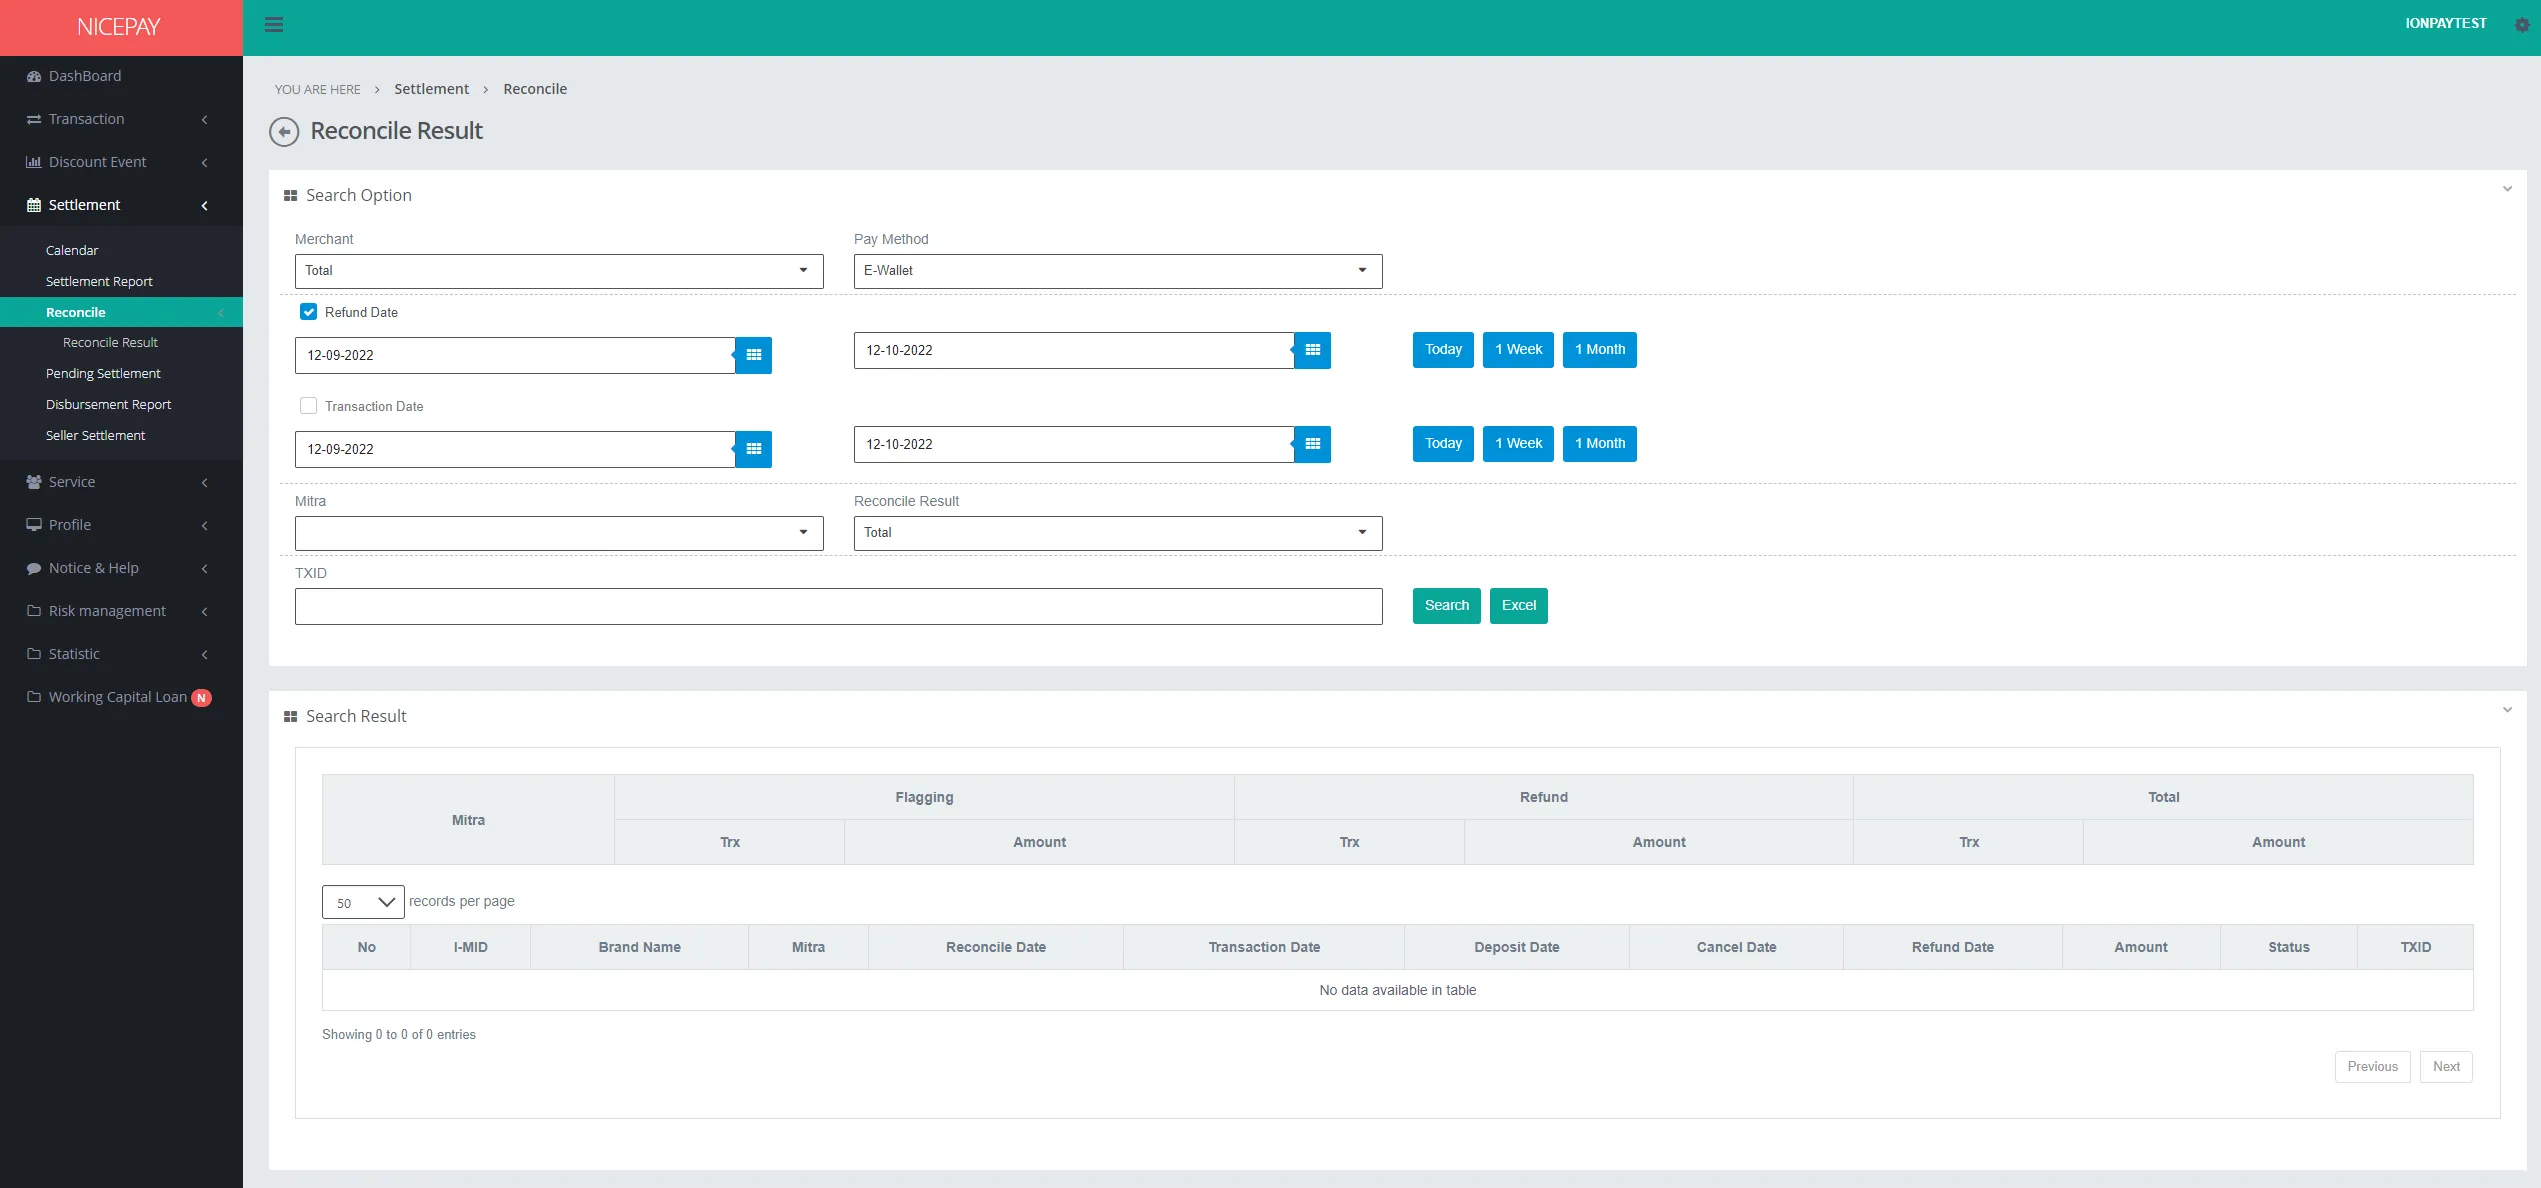Click the settings gear icon beside IONPAYTEST
This screenshot has width=2541, height=1188.
(2521, 25)
